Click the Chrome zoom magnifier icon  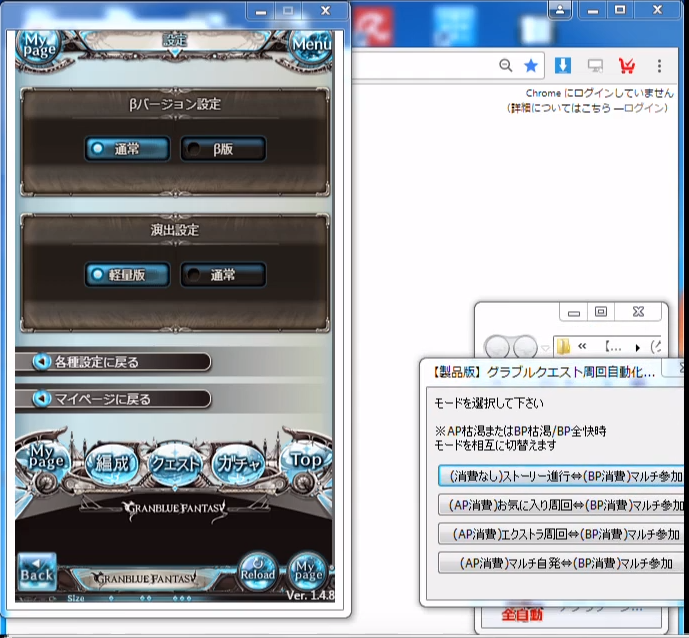pyautogui.click(x=506, y=66)
